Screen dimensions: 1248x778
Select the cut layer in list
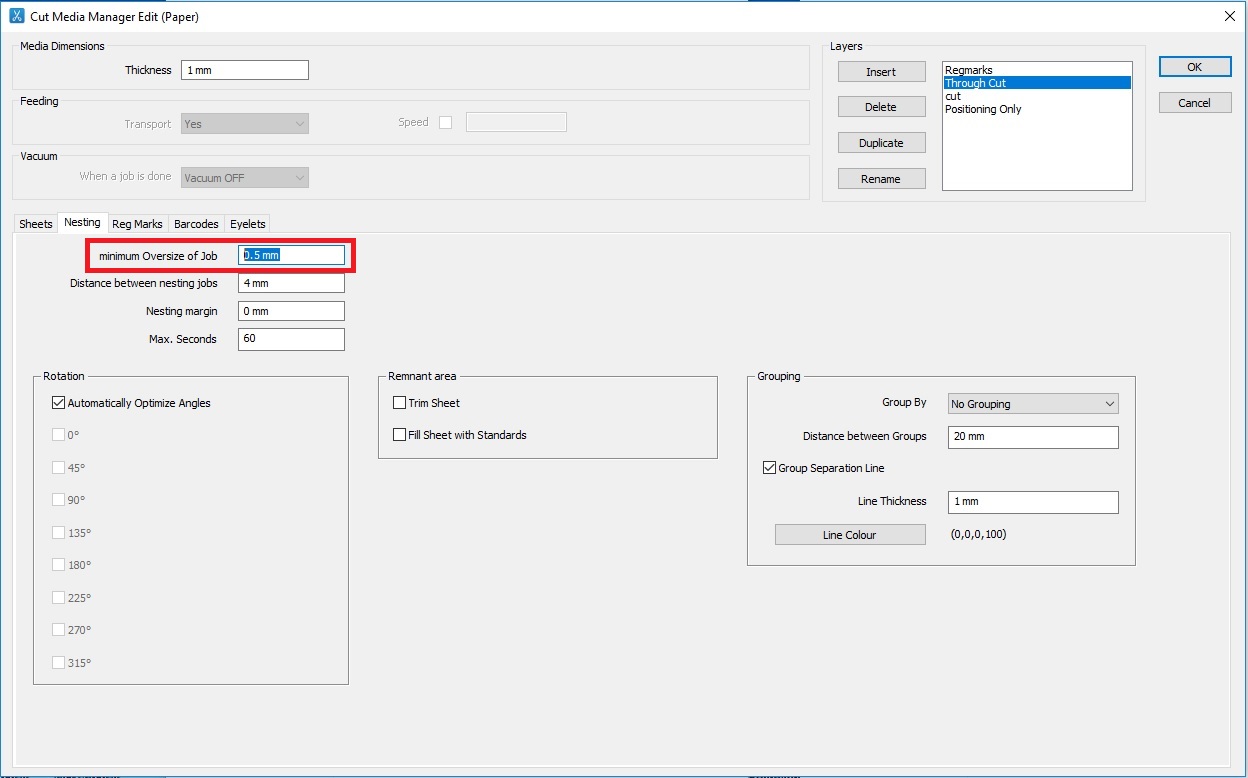pyautogui.click(x=1037, y=96)
